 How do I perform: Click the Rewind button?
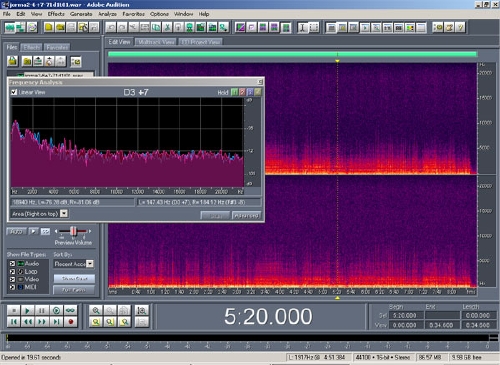point(28,322)
